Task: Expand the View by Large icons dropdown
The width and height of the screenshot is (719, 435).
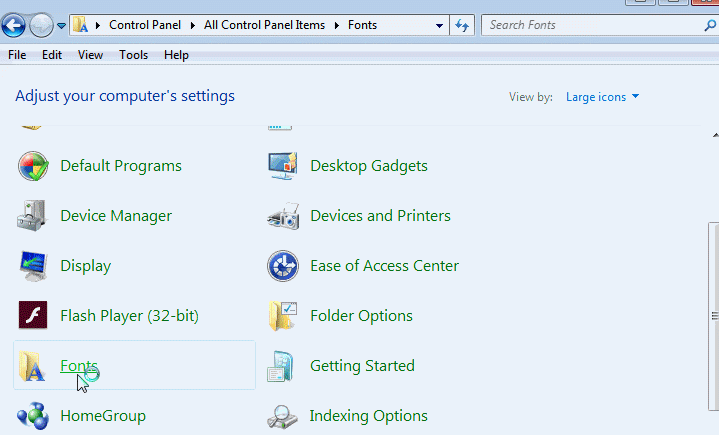Action: (x=602, y=97)
